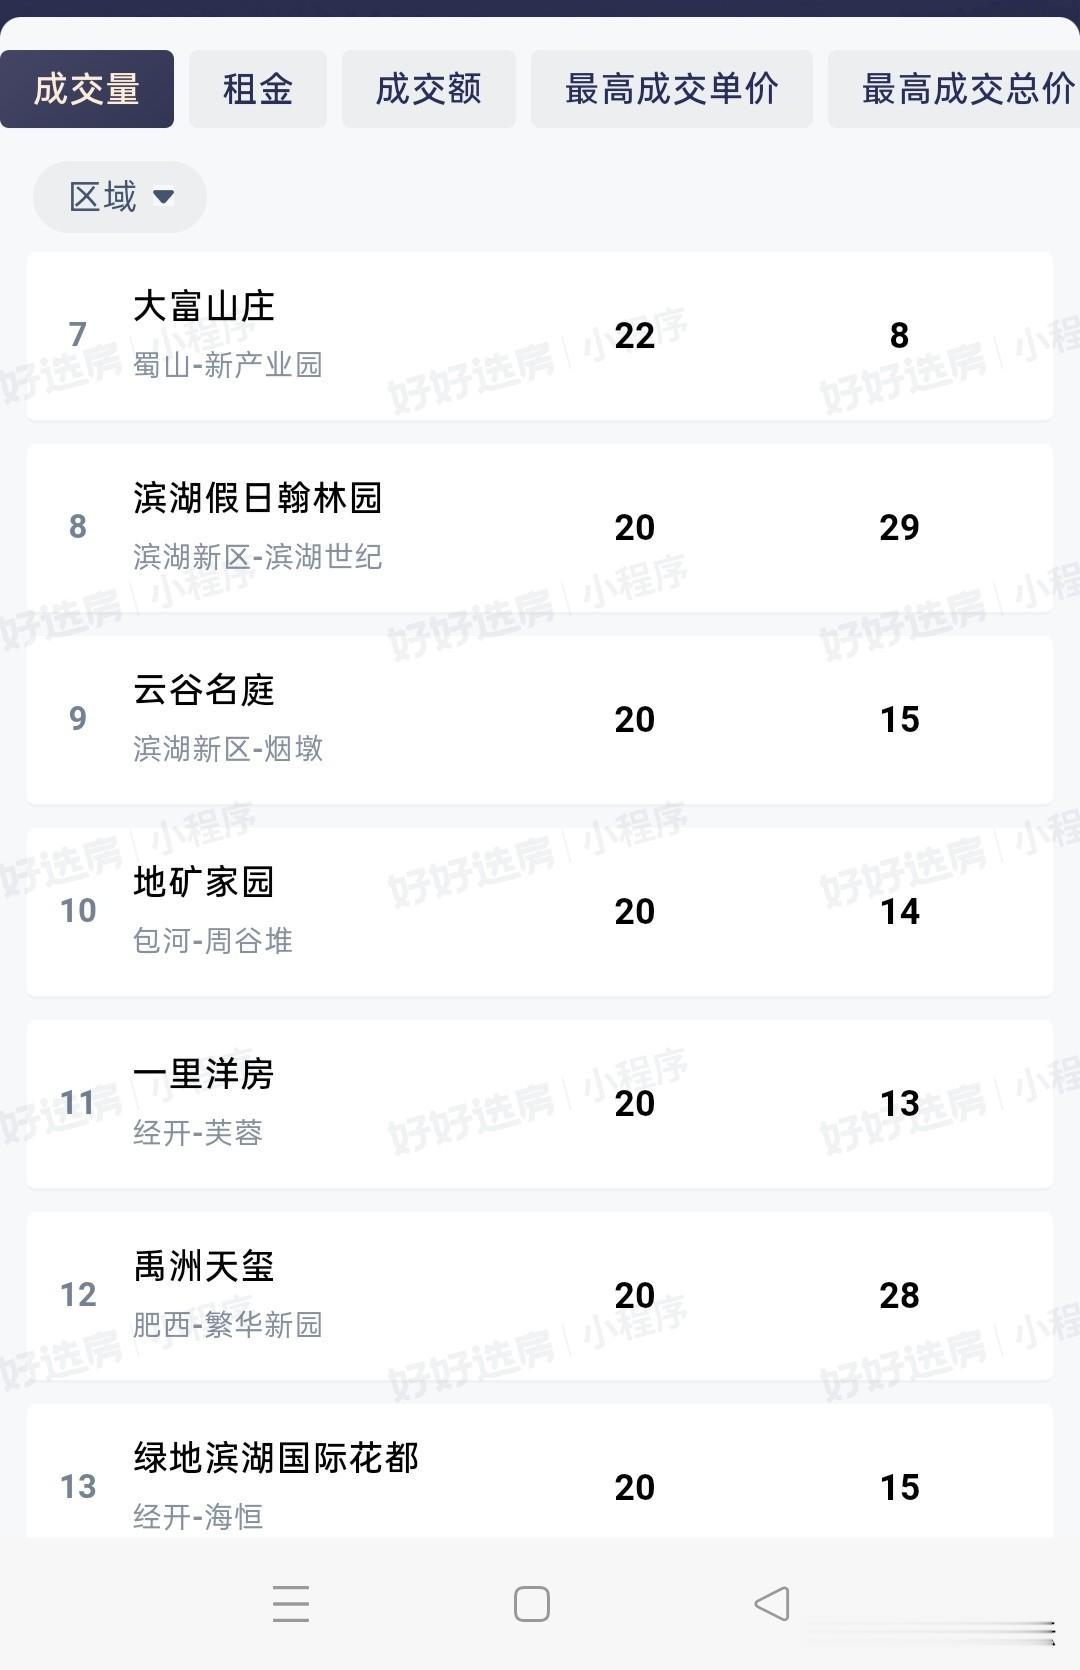
Task: Switch to the 租金 tab
Action: pos(258,89)
